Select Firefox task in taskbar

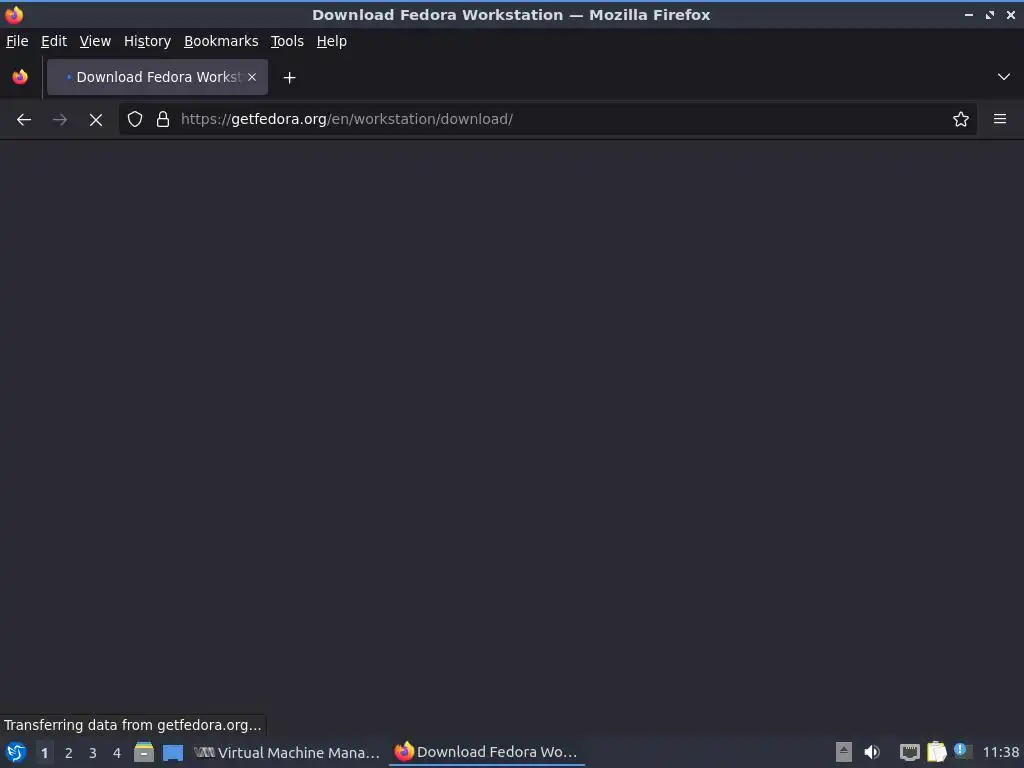coord(487,752)
